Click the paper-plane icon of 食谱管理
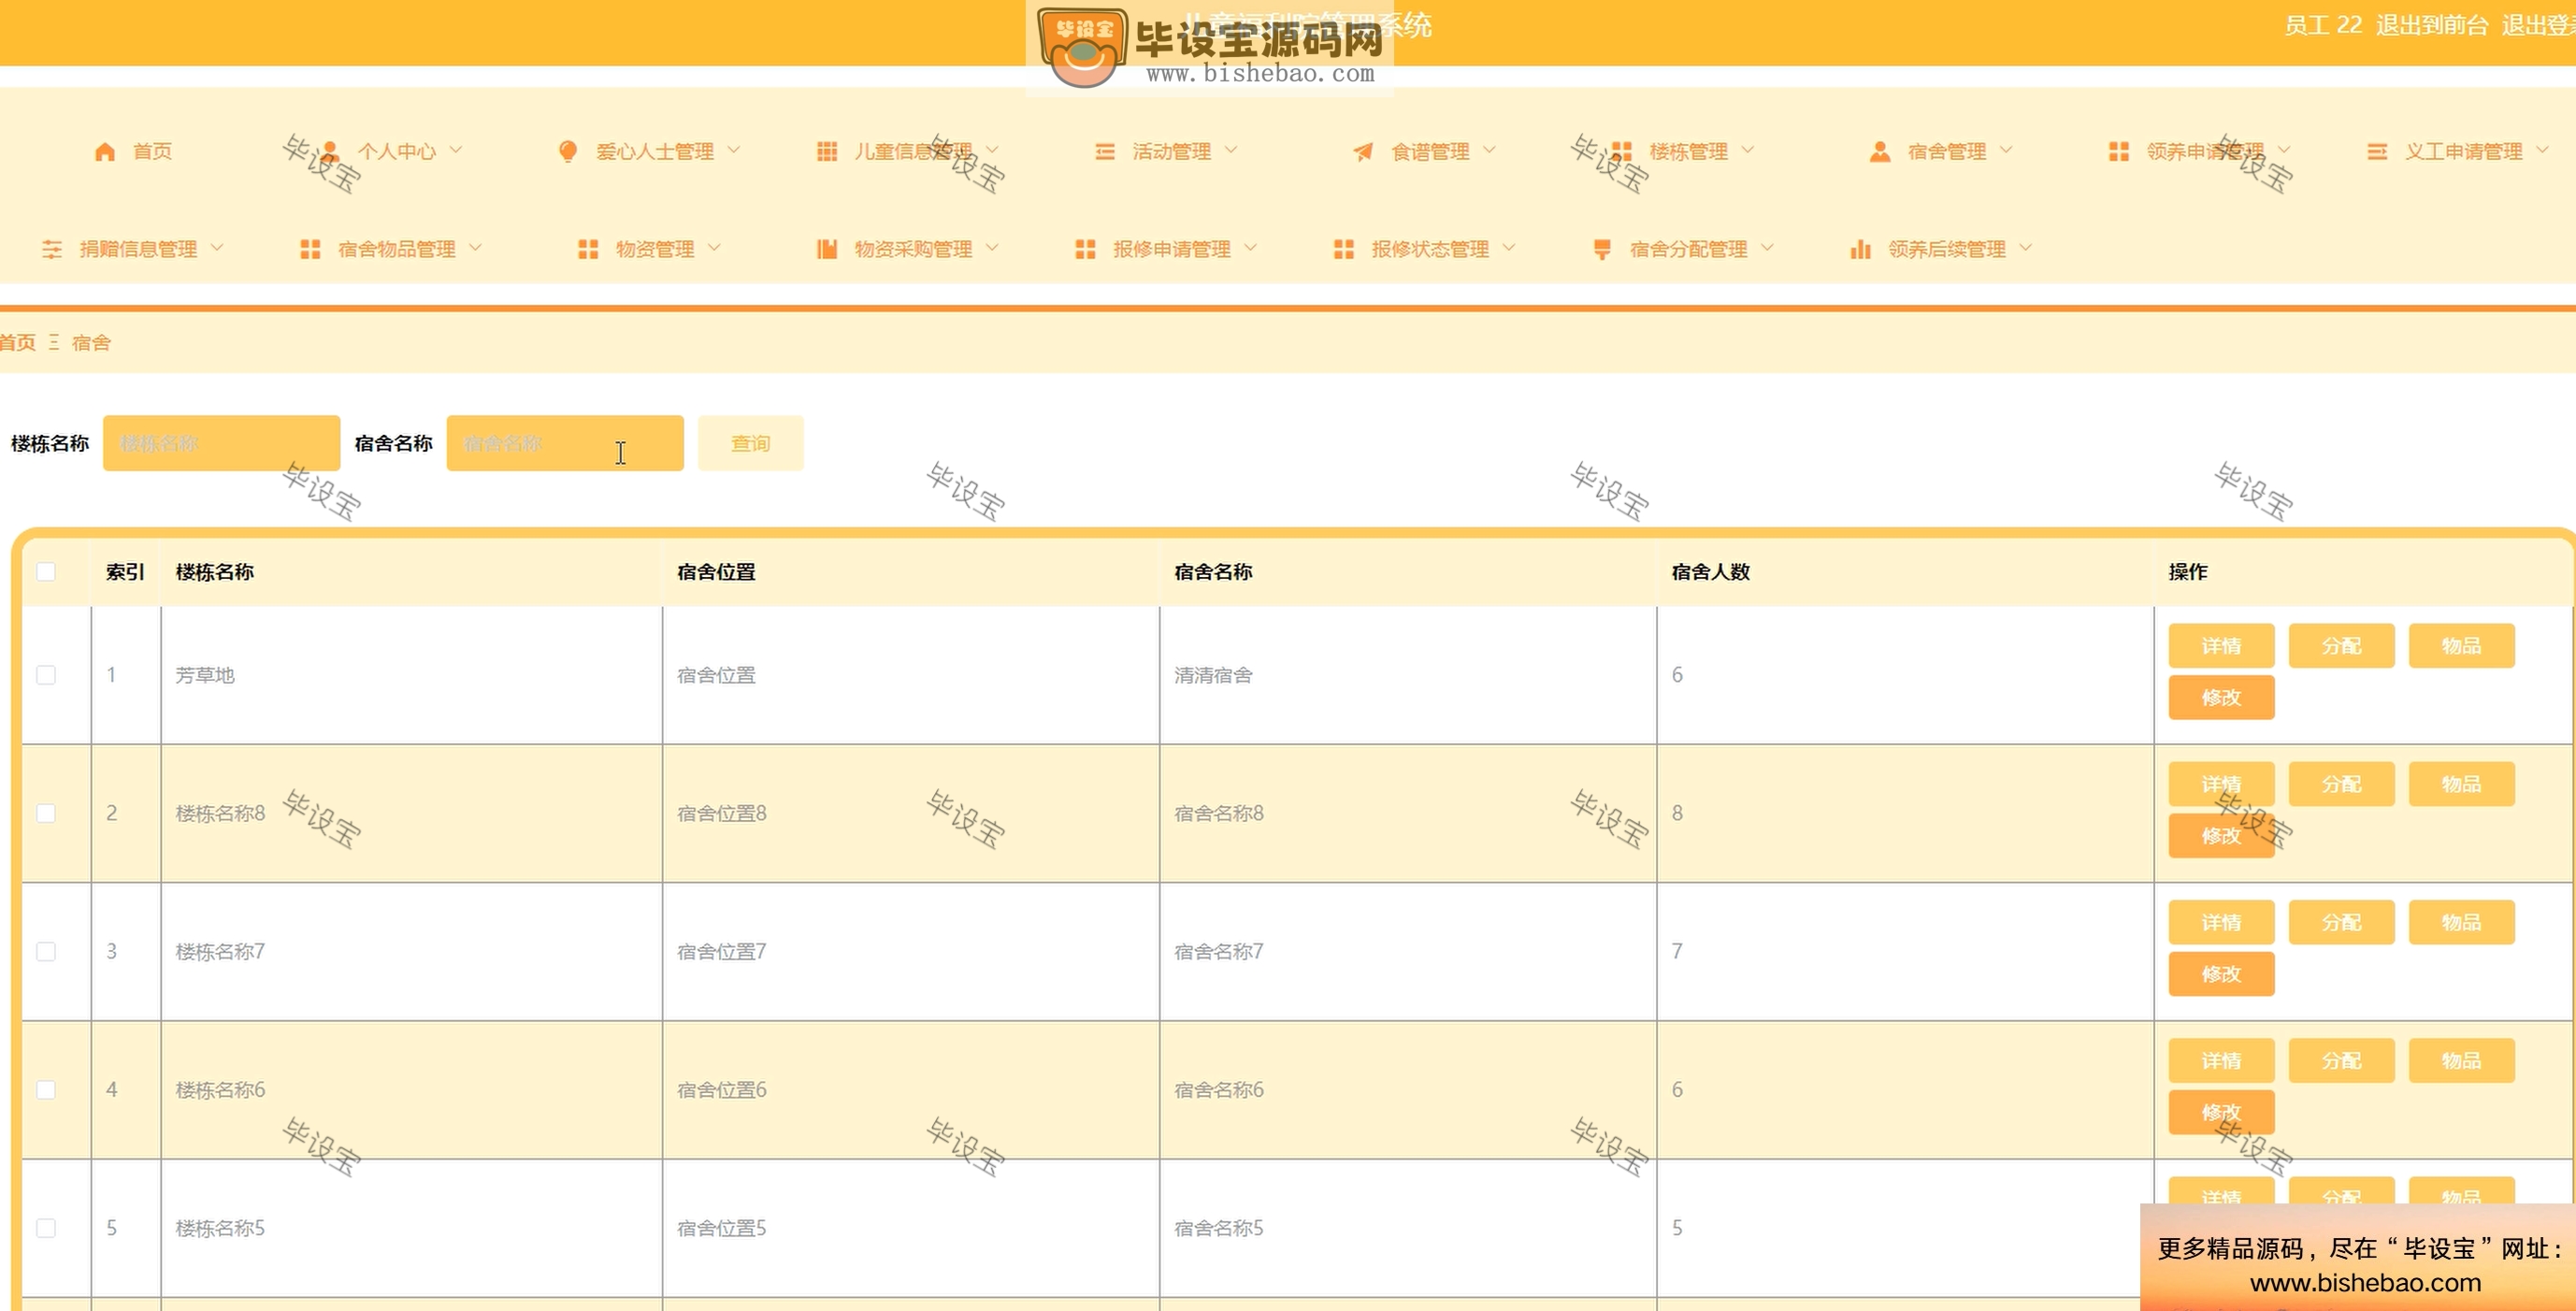This screenshot has width=2576, height=1311. (x=1363, y=151)
